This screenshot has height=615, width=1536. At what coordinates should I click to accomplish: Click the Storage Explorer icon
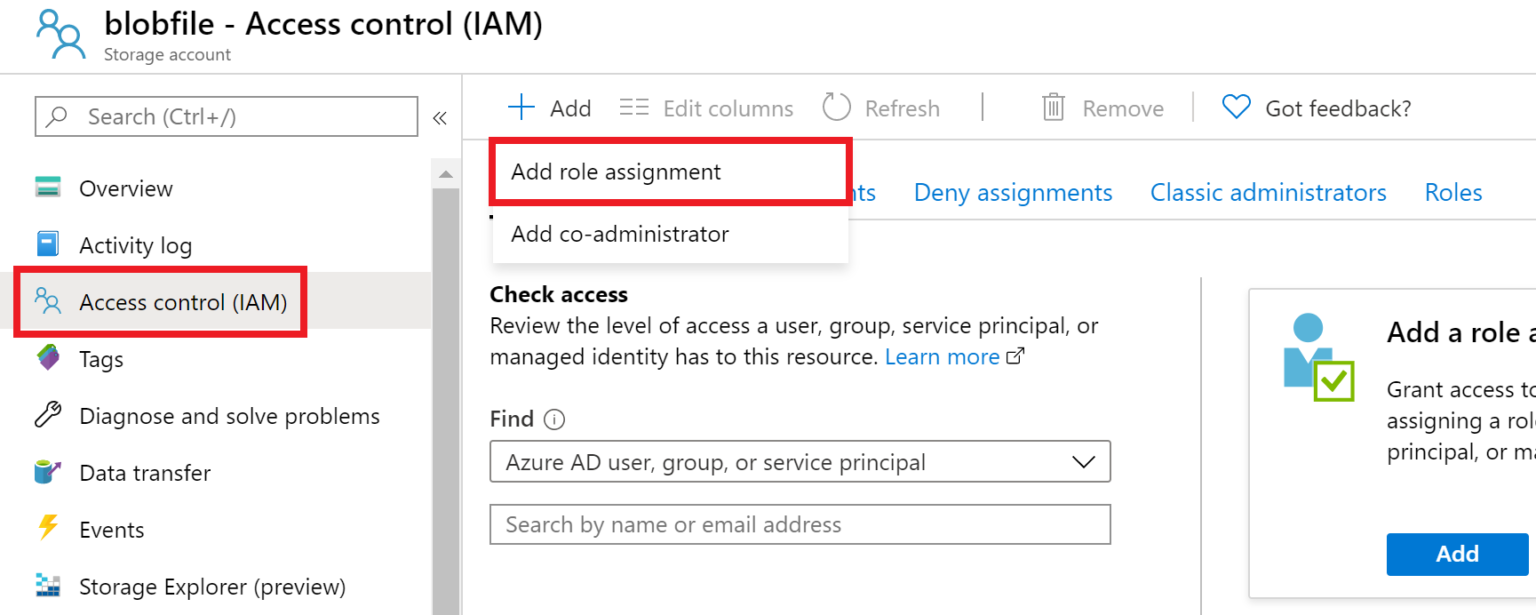(x=48, y=585)
